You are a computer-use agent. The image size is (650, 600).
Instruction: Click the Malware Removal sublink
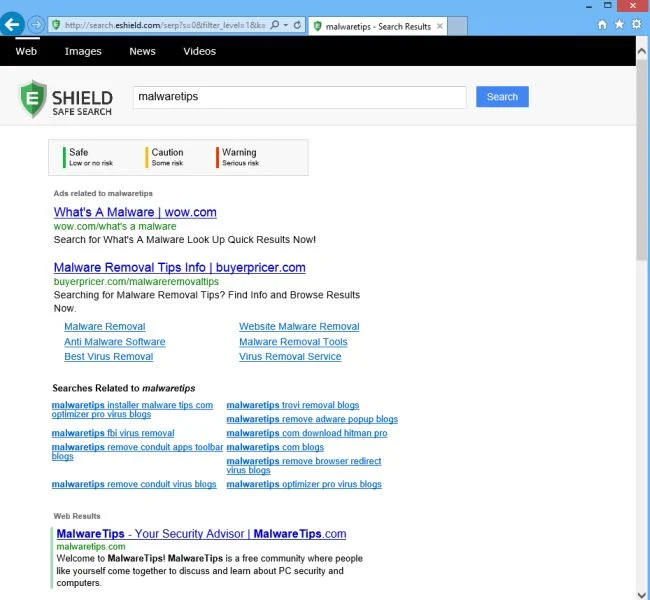pos(104,326)
